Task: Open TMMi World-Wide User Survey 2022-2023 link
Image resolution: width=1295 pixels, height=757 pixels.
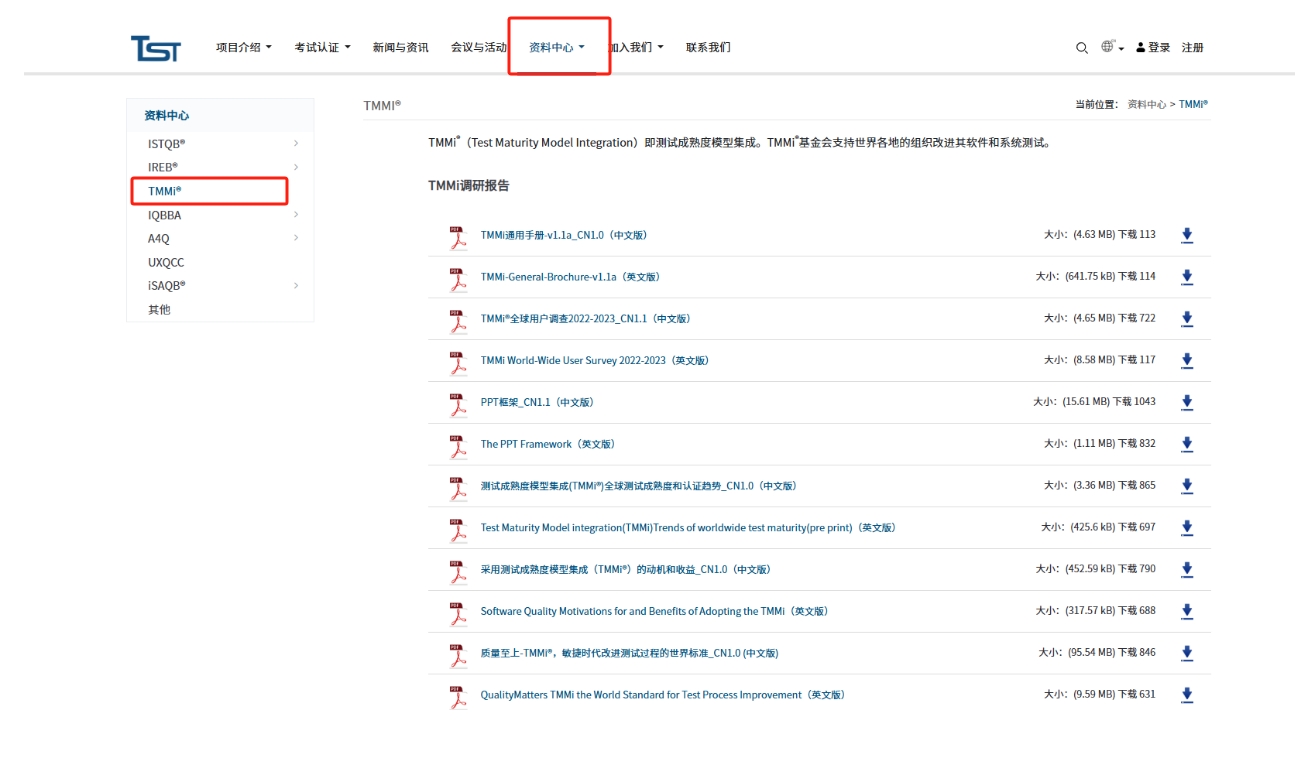Action: click(595, 361)
